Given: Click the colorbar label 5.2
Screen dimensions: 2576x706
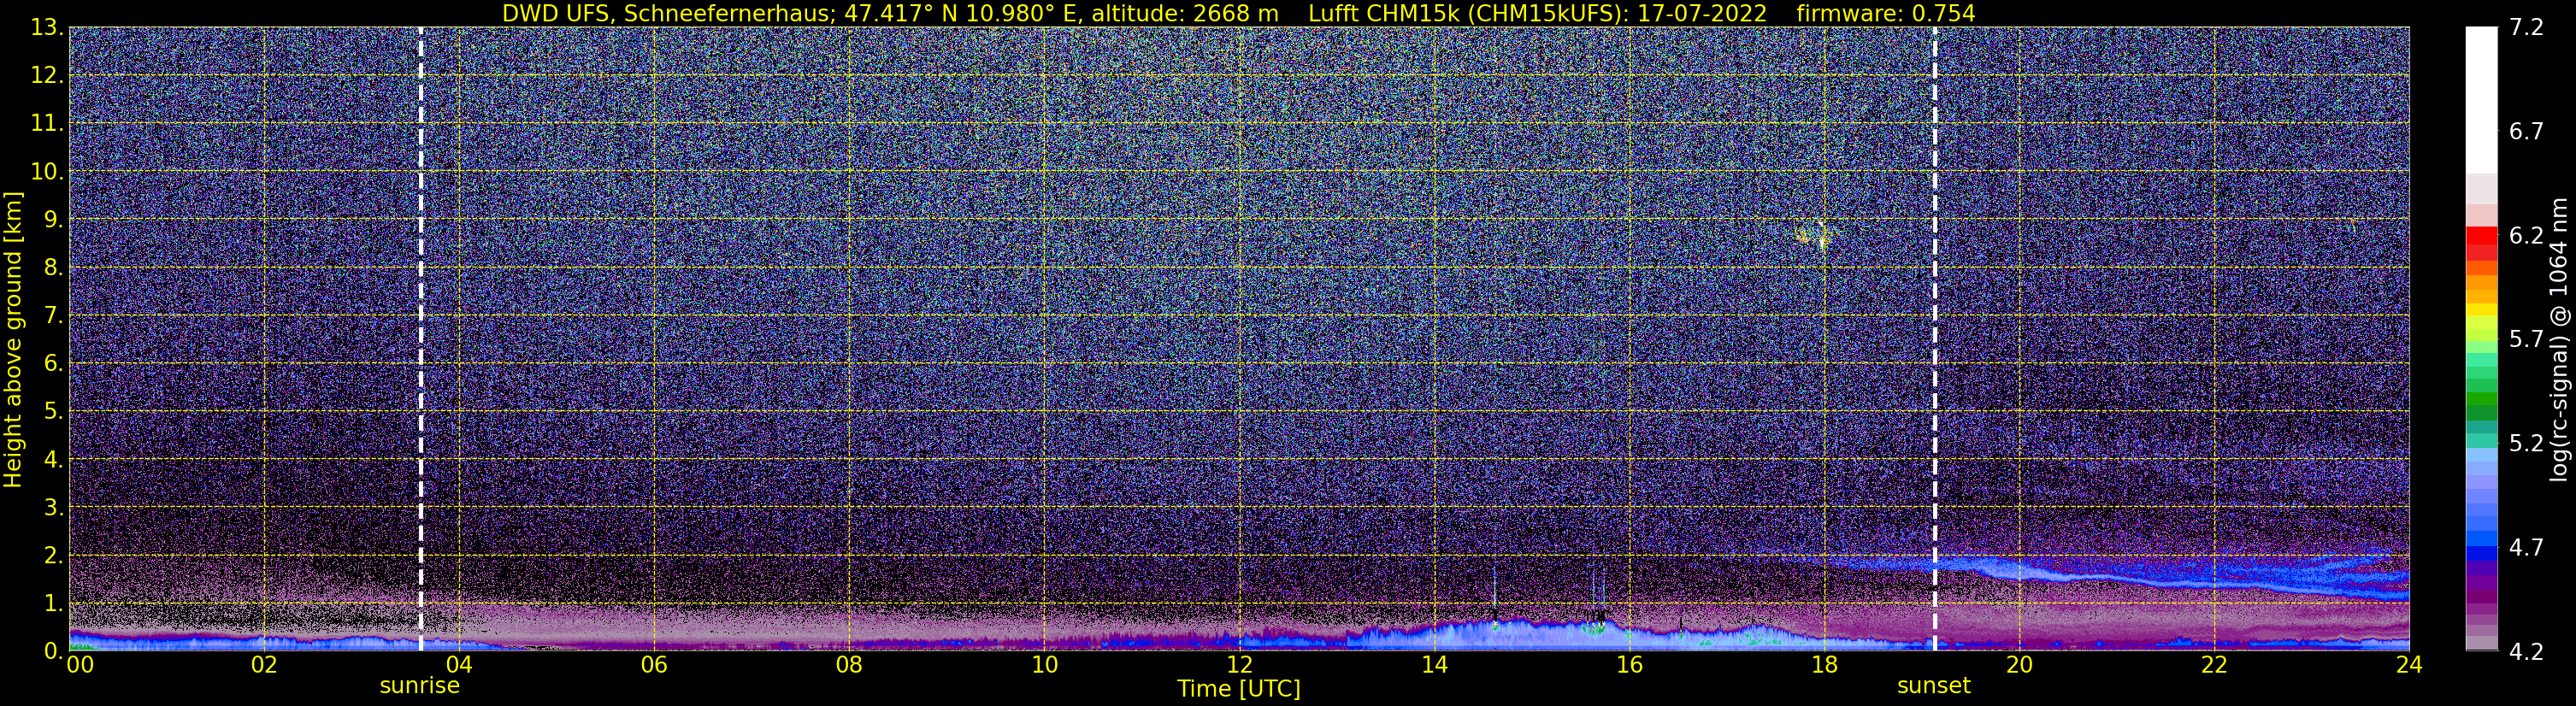Looking at the screenshot, I should [2527, 444].
